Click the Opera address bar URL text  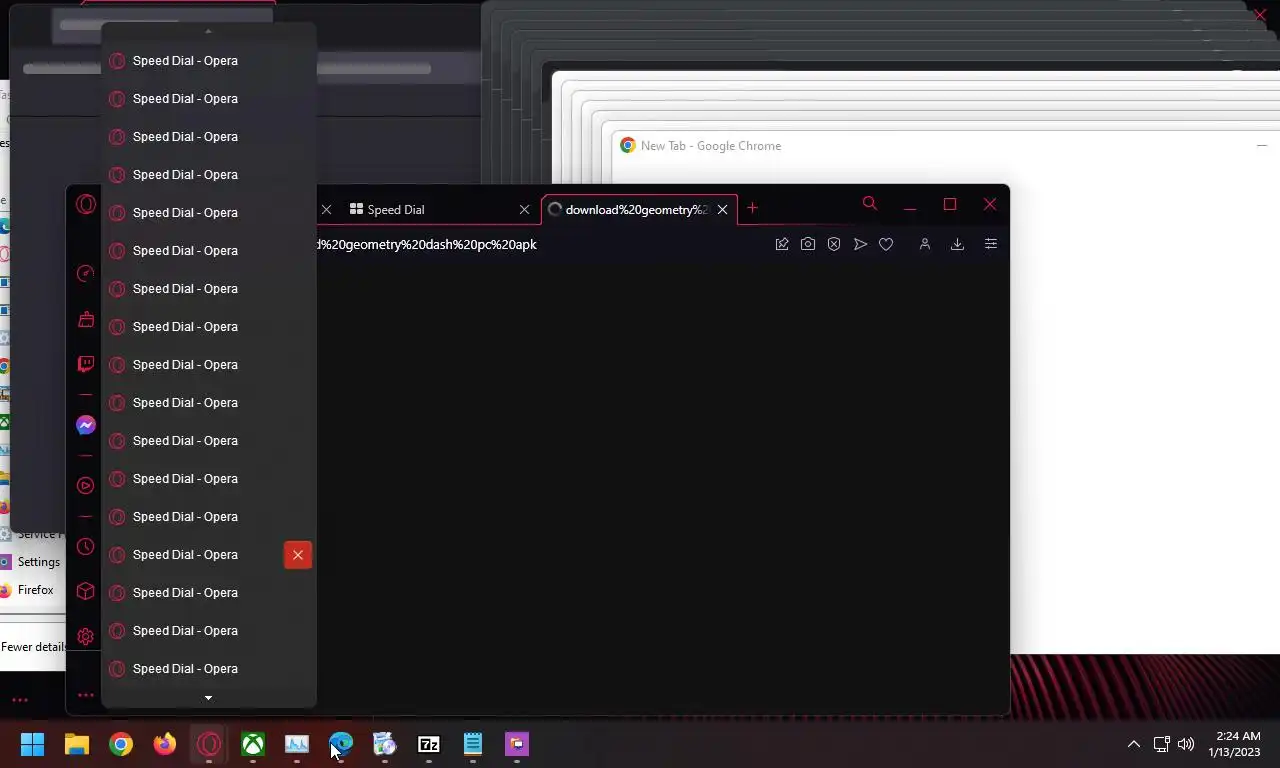click(427, 244)
